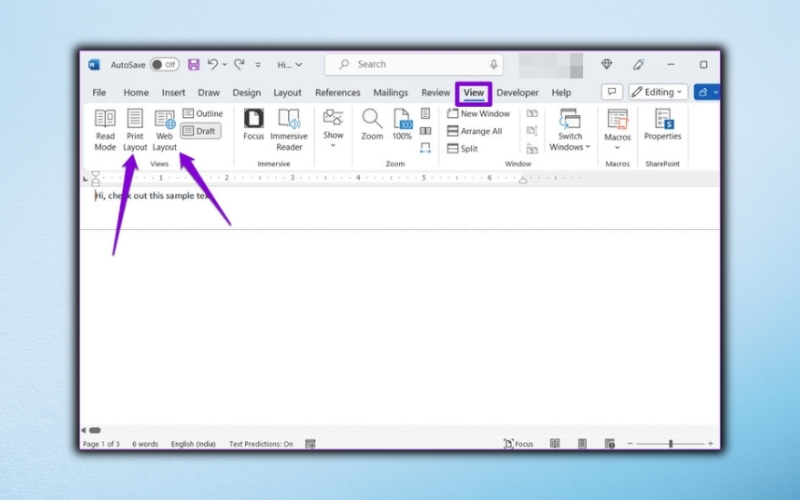Switch to Print Layout from status bar

point(582,444)
